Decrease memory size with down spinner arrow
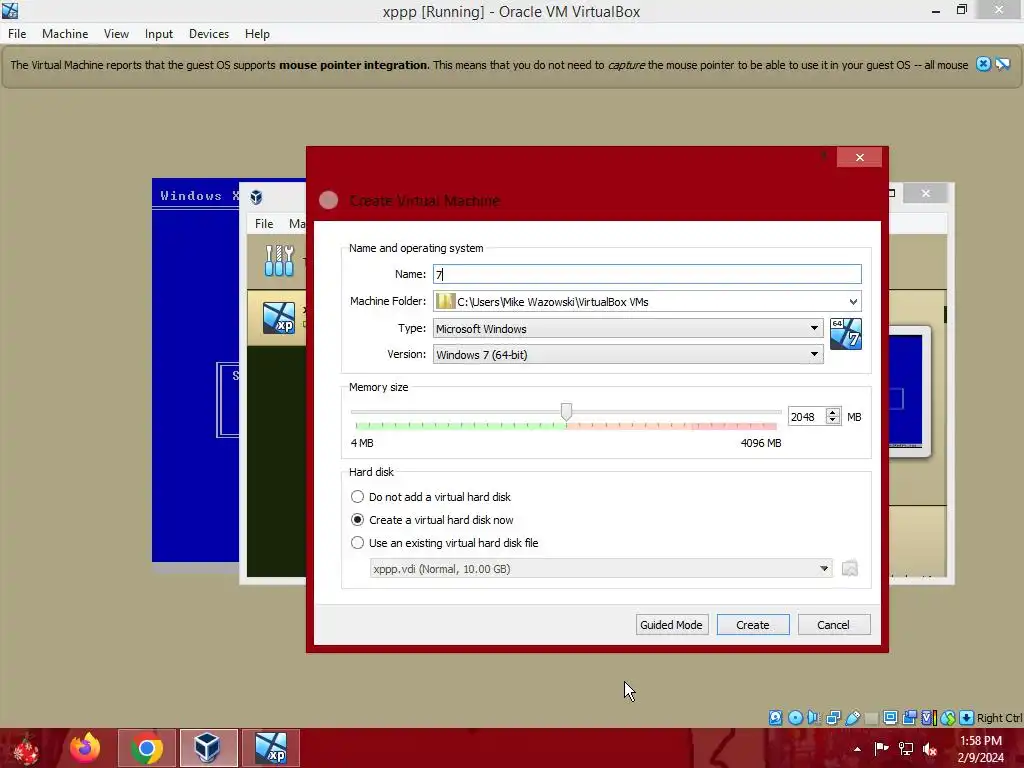The image size is (1024, 768). pos(833,421)
